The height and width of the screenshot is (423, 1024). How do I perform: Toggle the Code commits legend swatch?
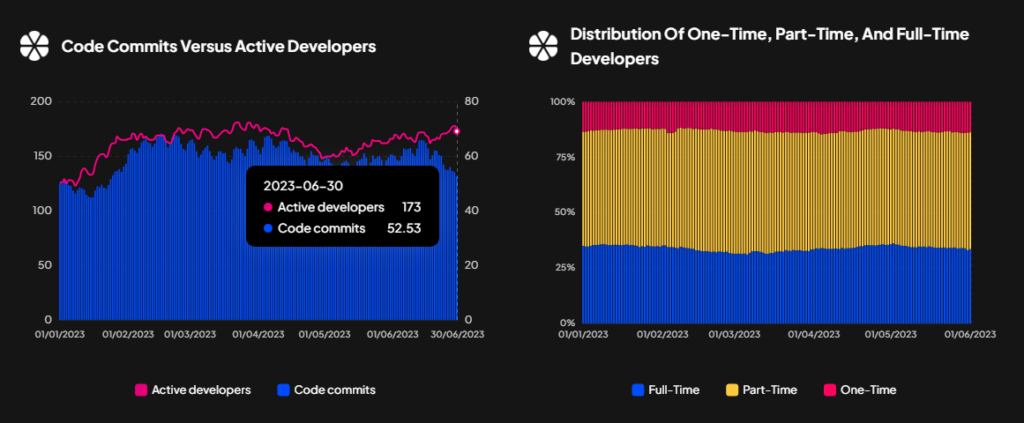283,390
